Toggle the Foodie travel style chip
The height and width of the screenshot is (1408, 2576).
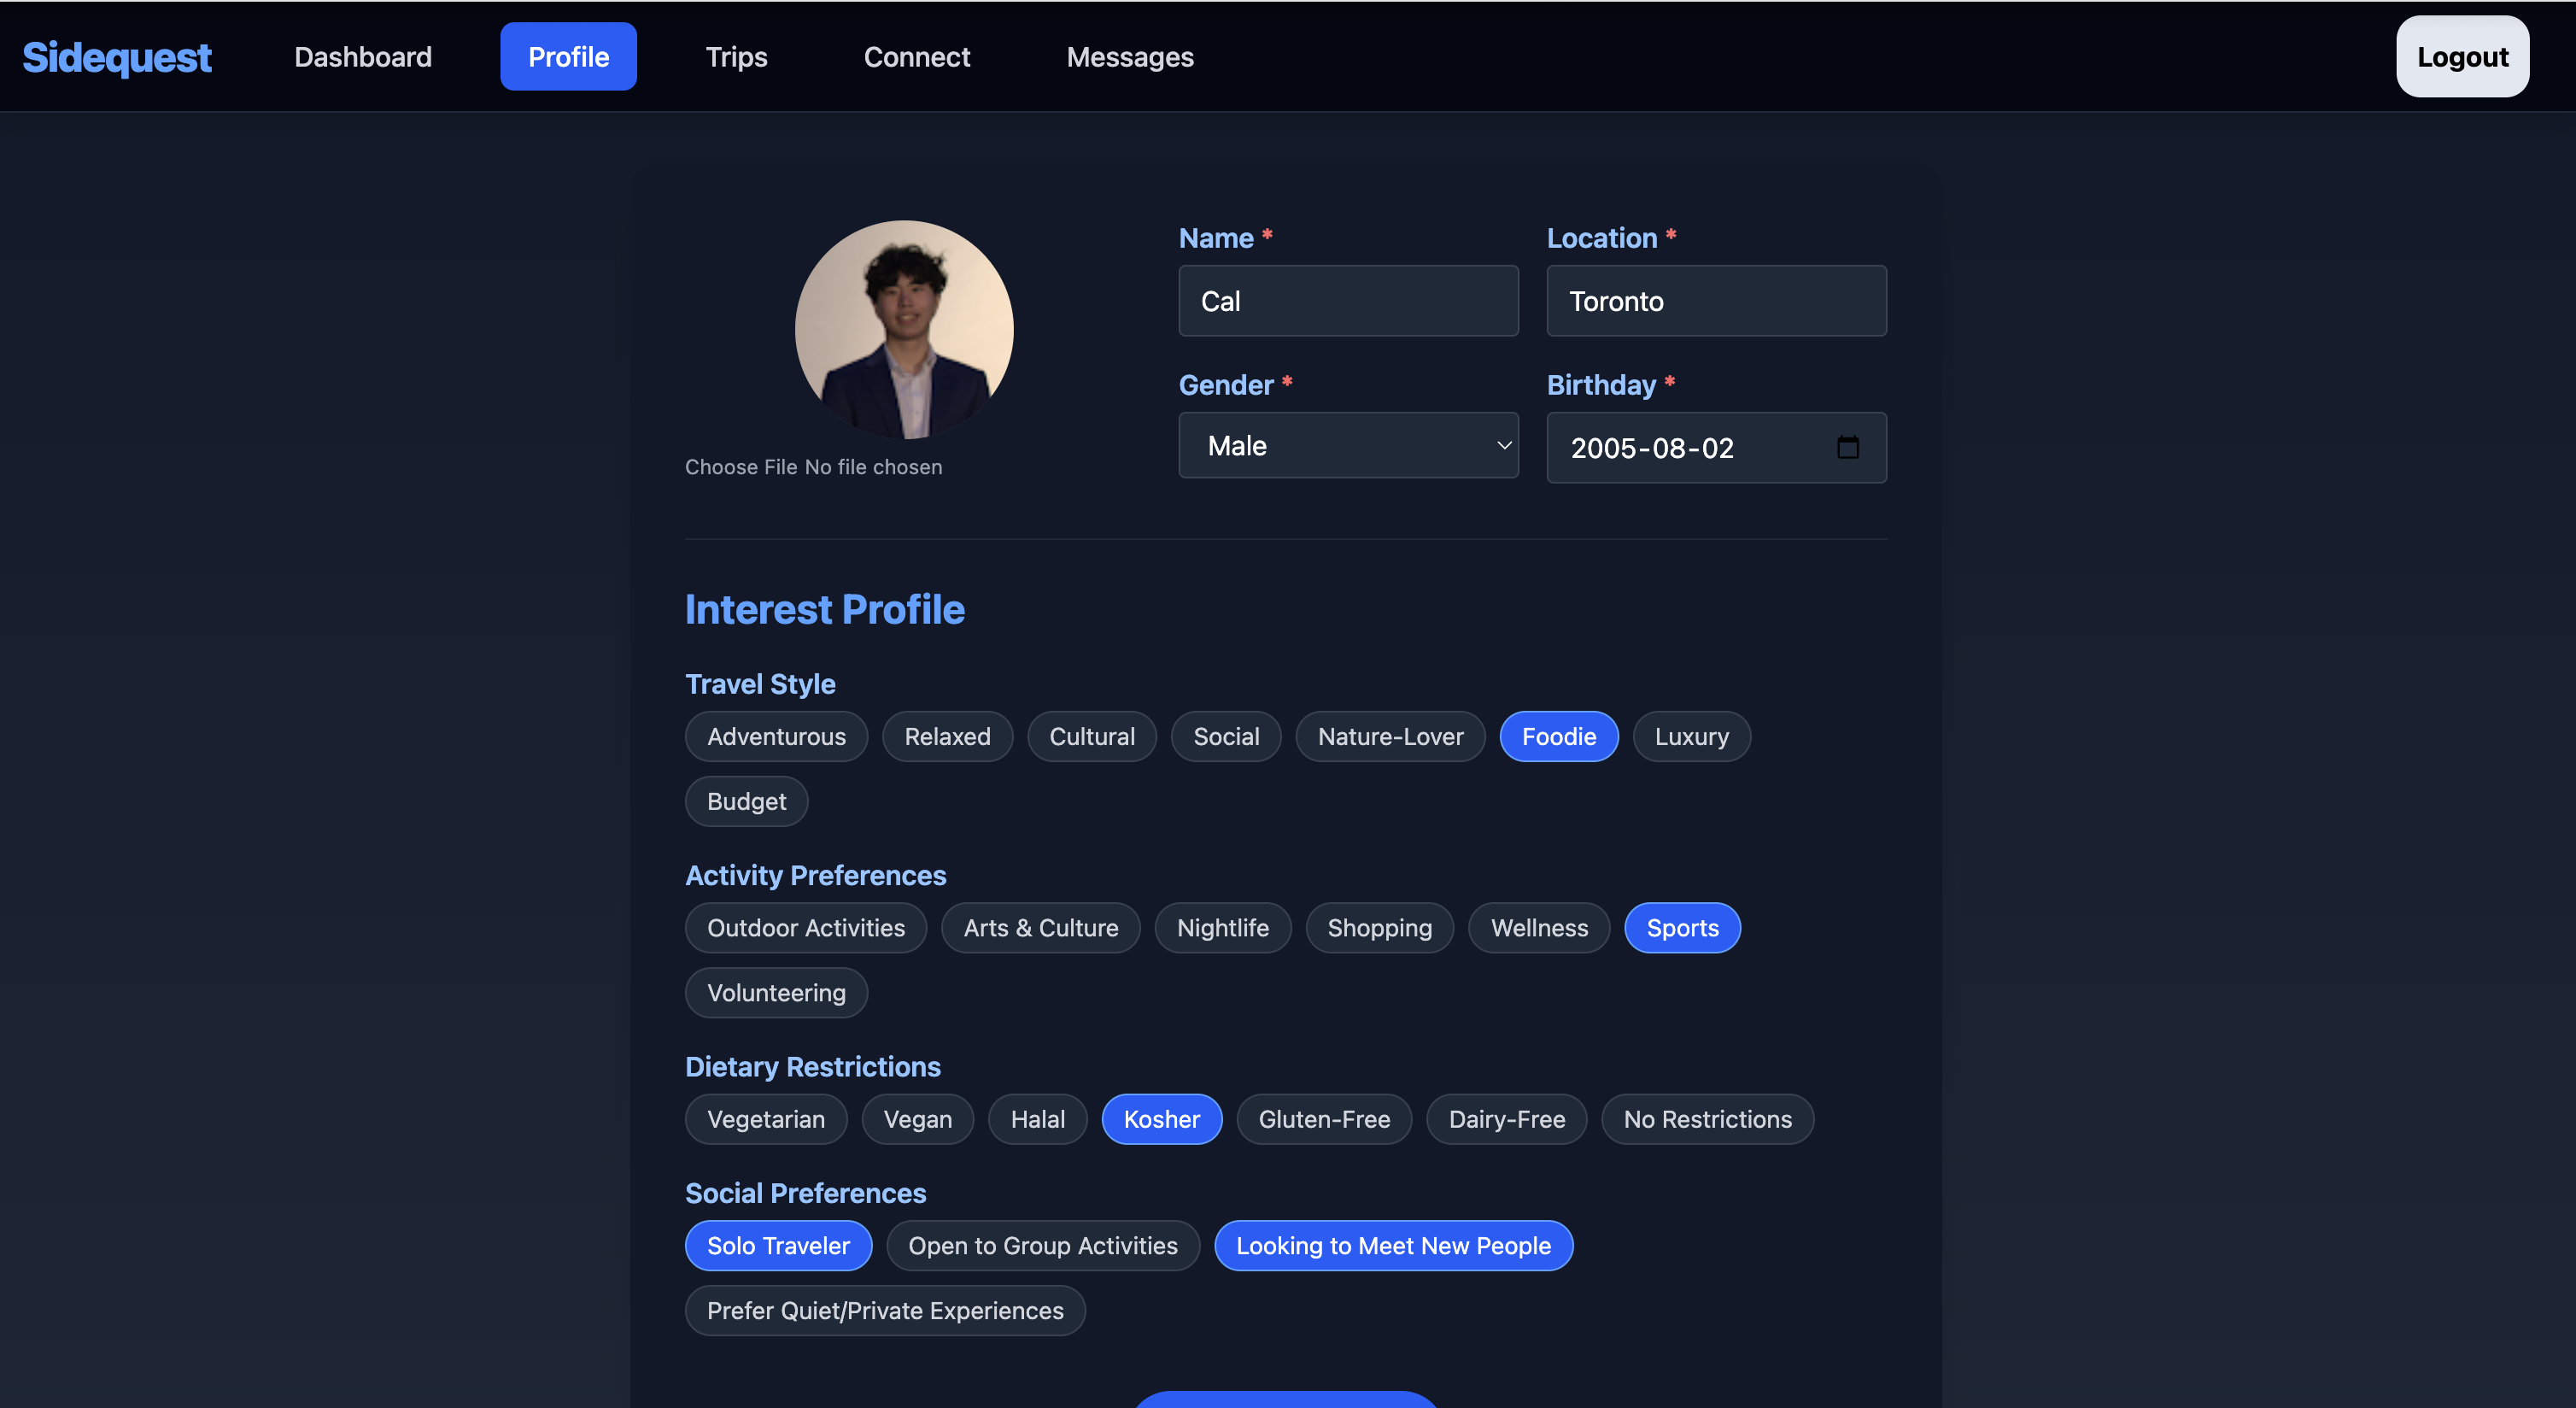tap(1558, 737)
